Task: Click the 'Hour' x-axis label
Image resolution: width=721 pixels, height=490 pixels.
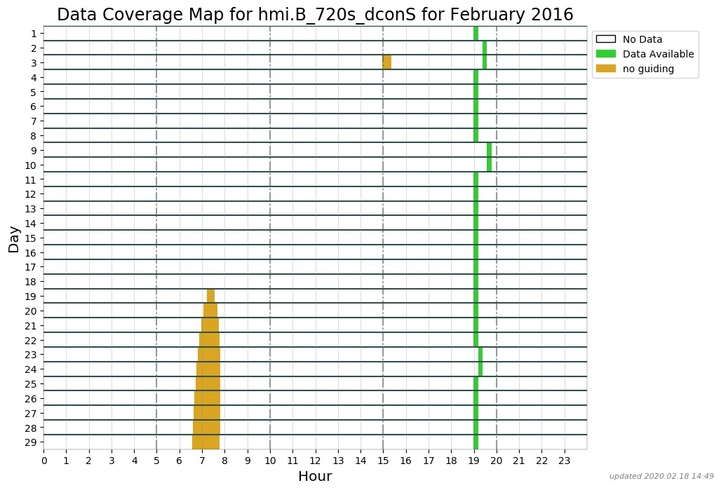Action: (314, 477)
